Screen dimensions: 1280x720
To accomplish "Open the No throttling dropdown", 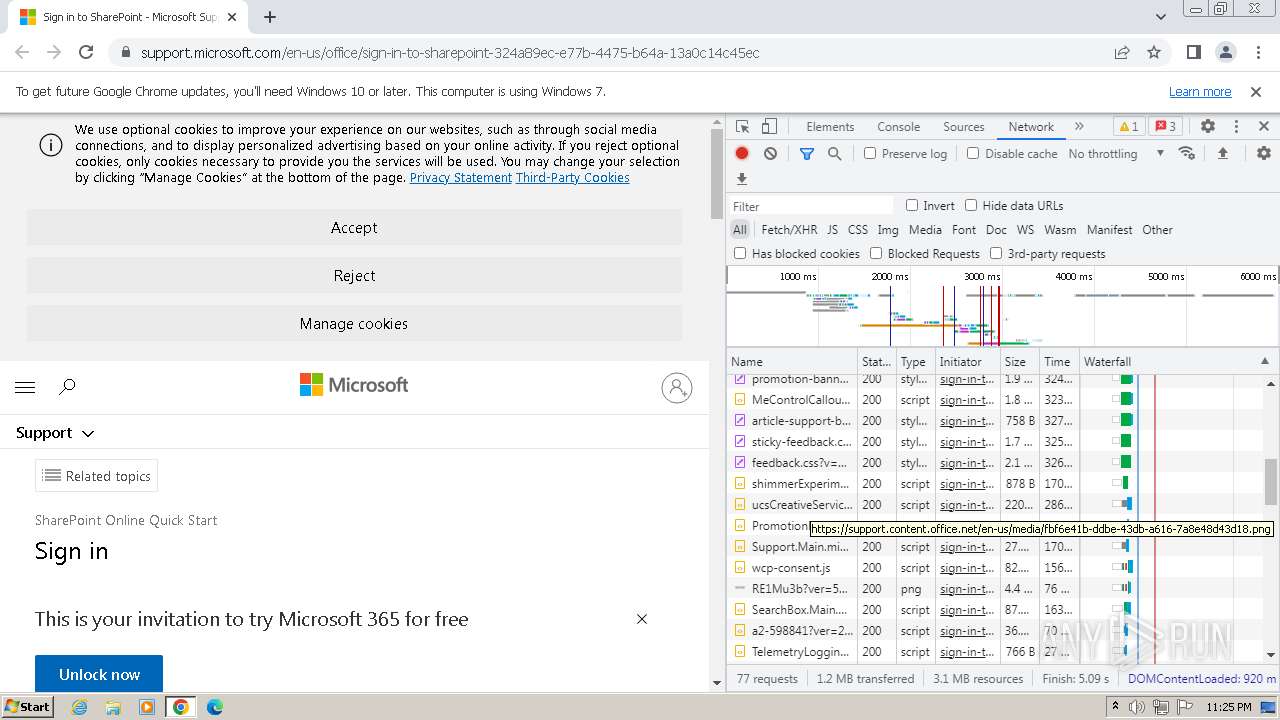I will 1116,154.
